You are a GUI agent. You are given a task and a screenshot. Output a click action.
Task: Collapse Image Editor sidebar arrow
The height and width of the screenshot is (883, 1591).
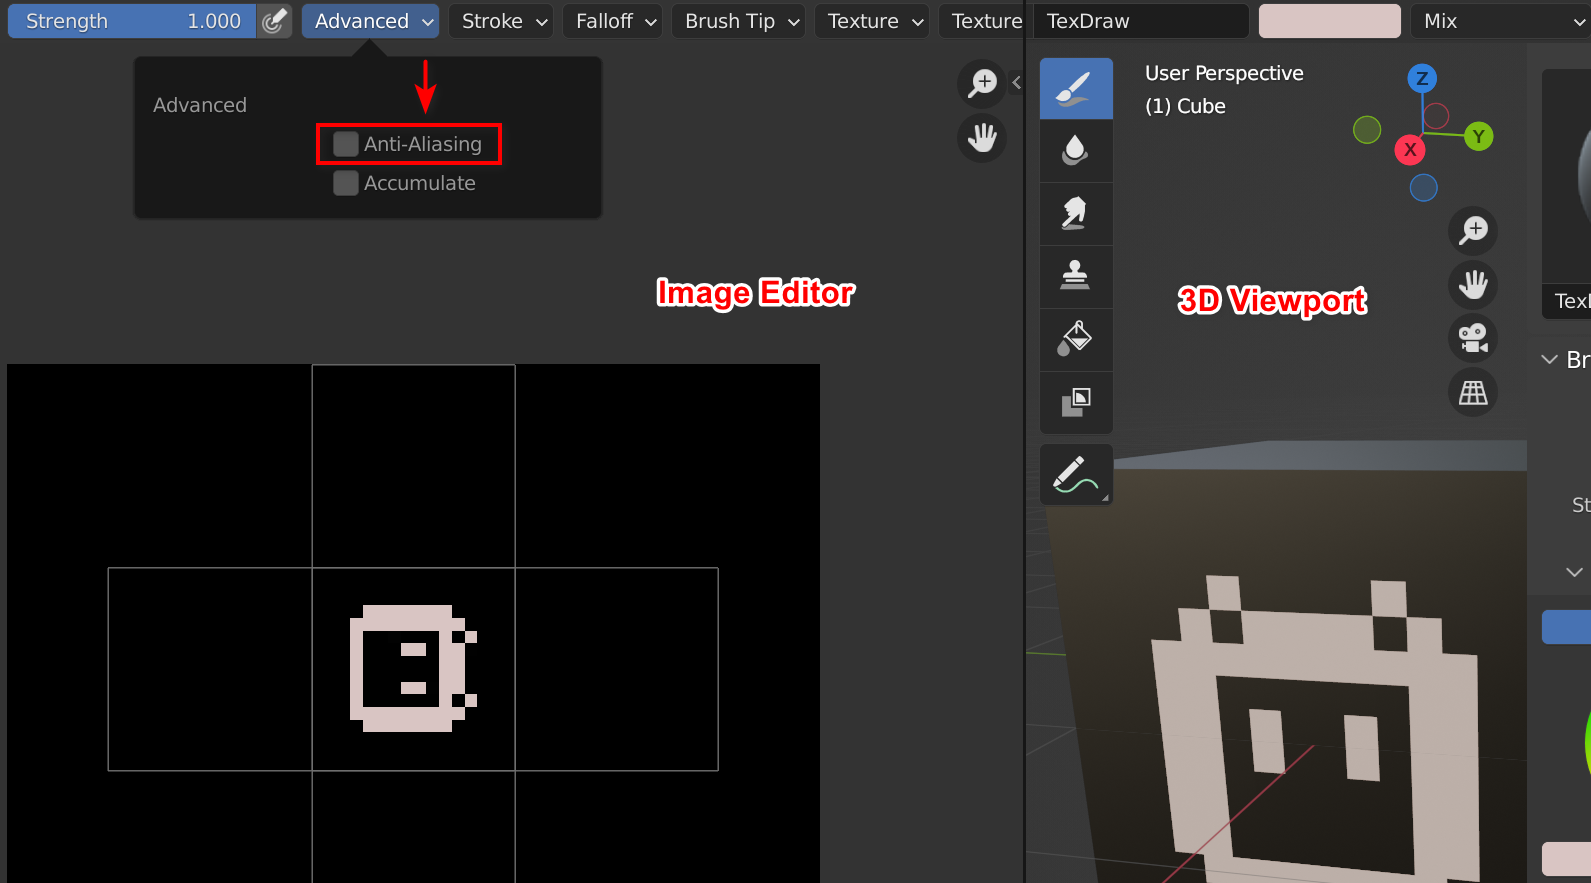1016,83
